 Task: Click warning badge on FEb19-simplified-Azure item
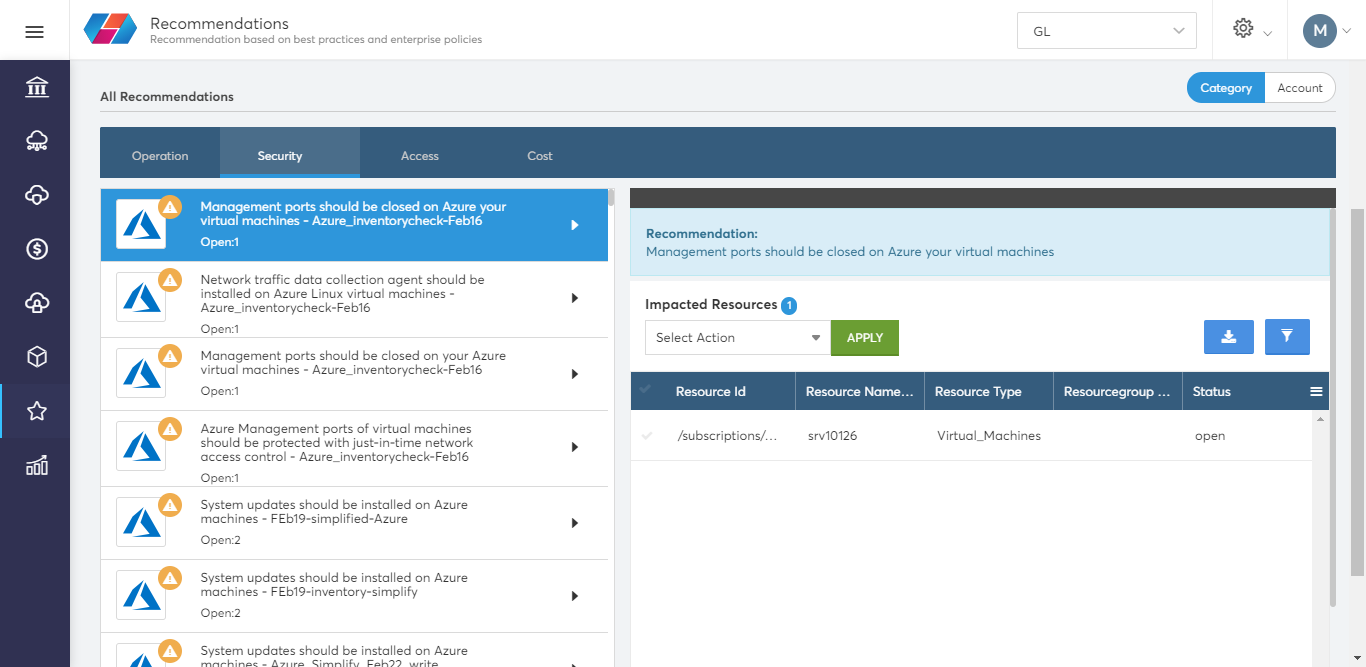coord(170,505)
